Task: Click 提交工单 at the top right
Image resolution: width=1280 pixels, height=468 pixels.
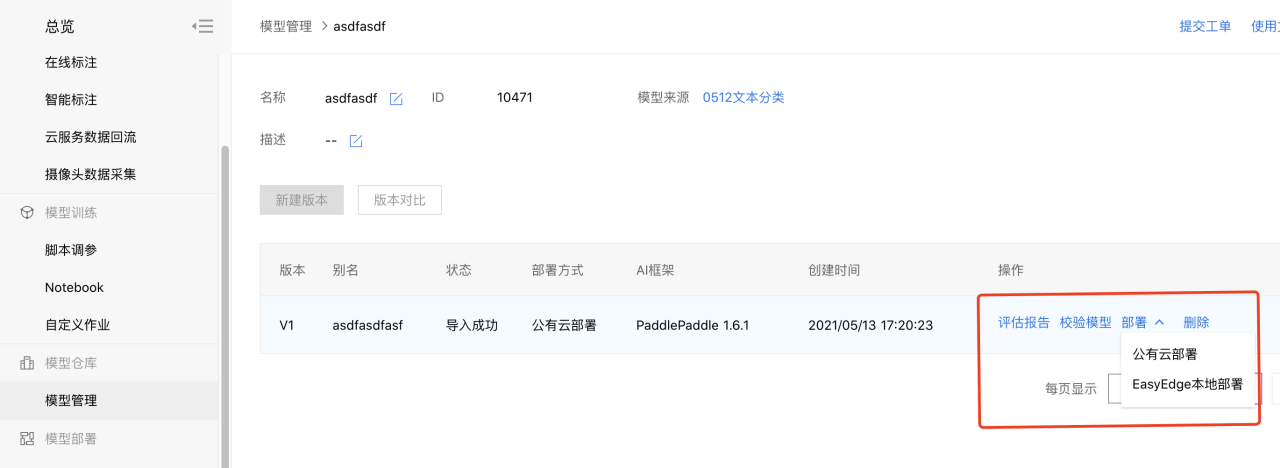Action: 1206,26
